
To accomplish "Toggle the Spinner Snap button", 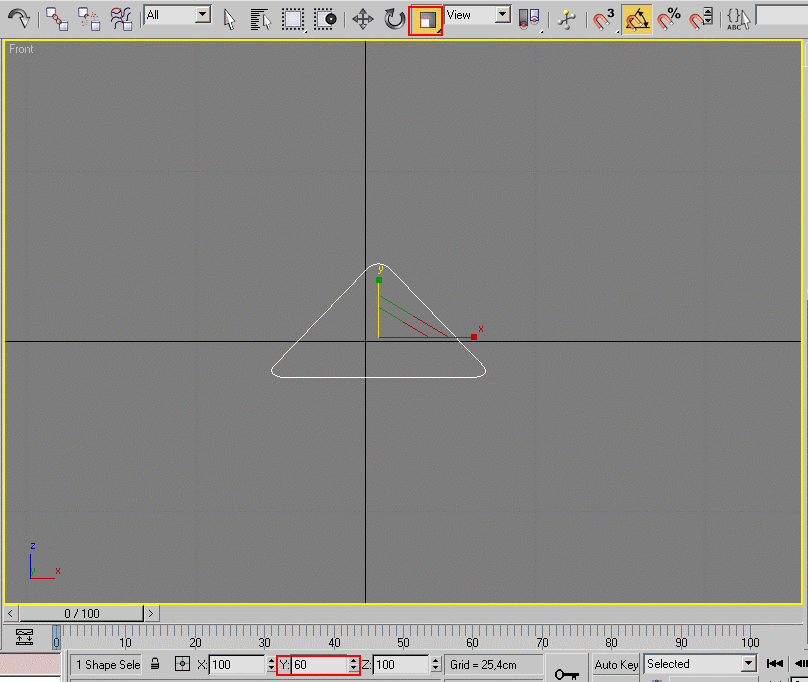I will coord(701,20).
